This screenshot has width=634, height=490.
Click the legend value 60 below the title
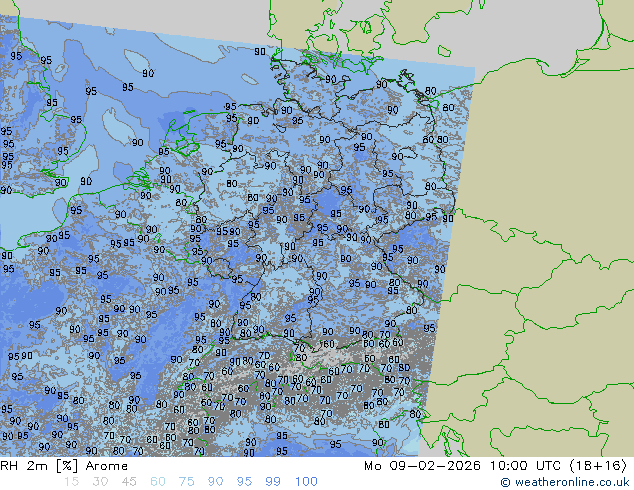158,482
